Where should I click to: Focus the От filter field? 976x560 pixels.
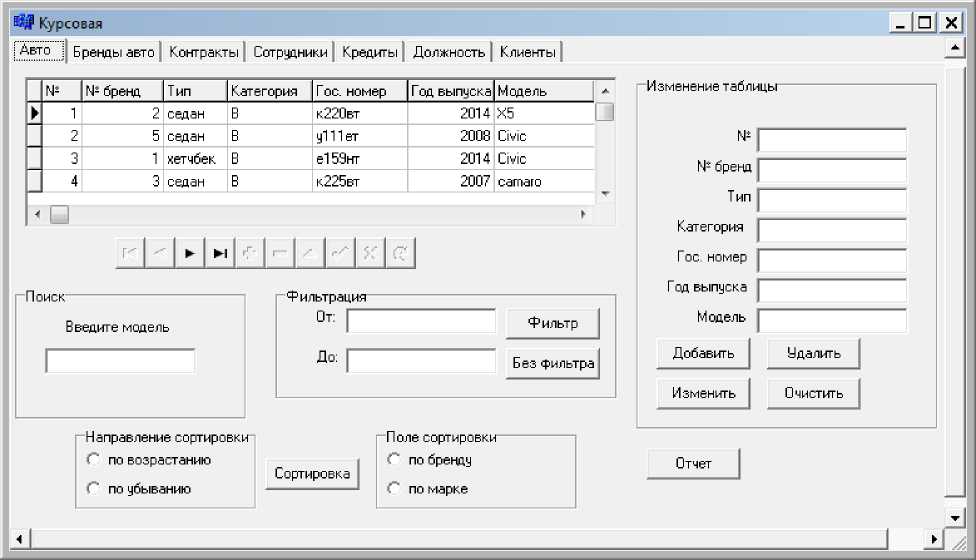click(x=421, y=321)
